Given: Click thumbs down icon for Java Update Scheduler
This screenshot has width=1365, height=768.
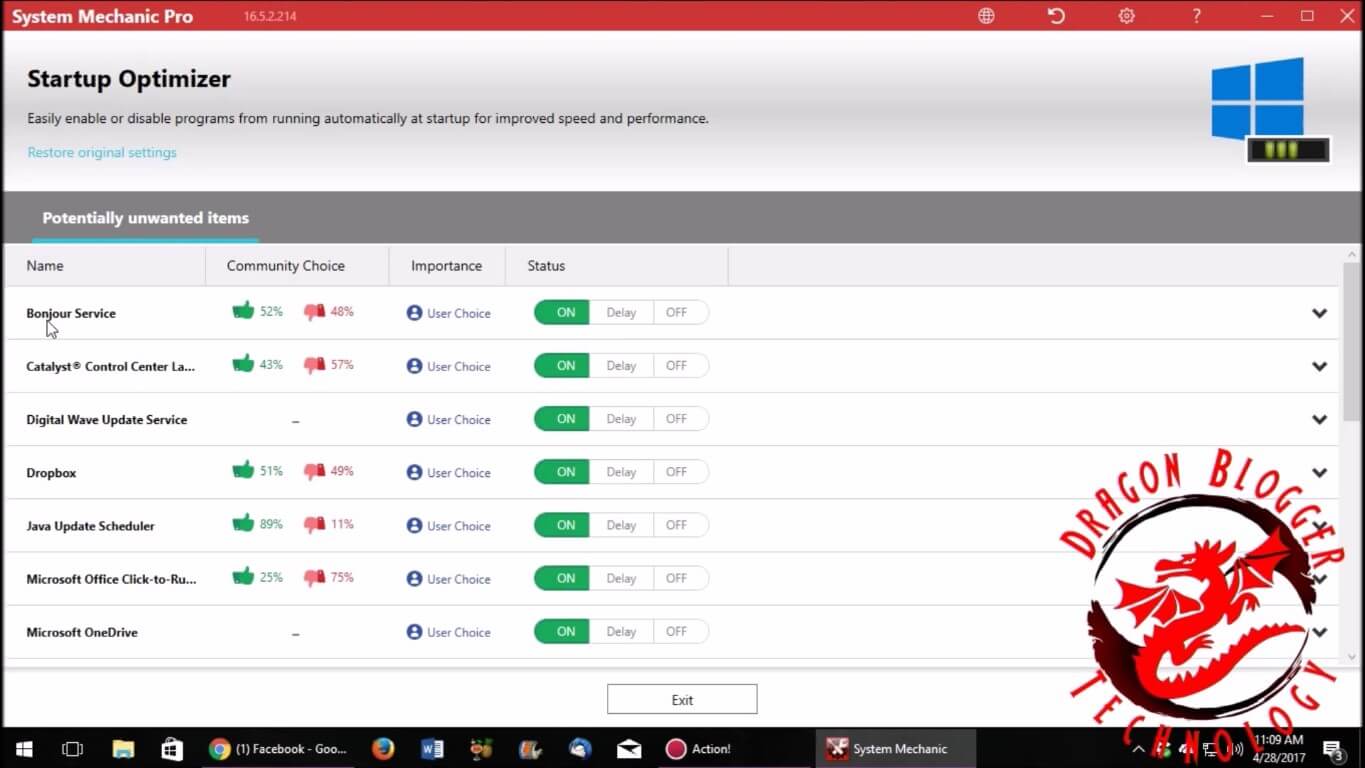Looking at the screenshot, I should point(314,524).
